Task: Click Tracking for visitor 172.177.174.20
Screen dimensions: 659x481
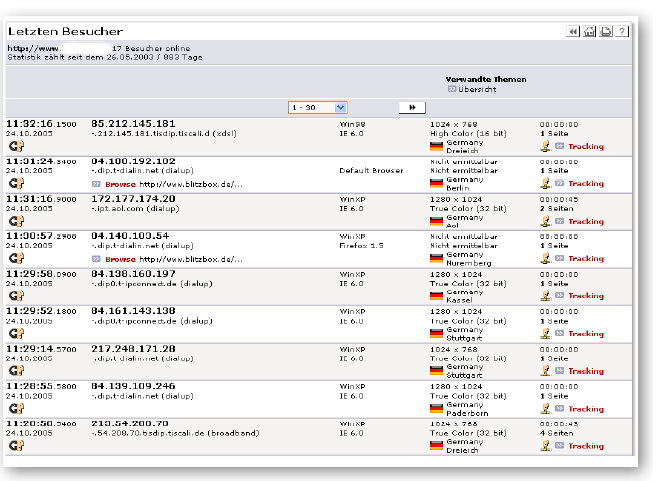Action: coord(586,221)
